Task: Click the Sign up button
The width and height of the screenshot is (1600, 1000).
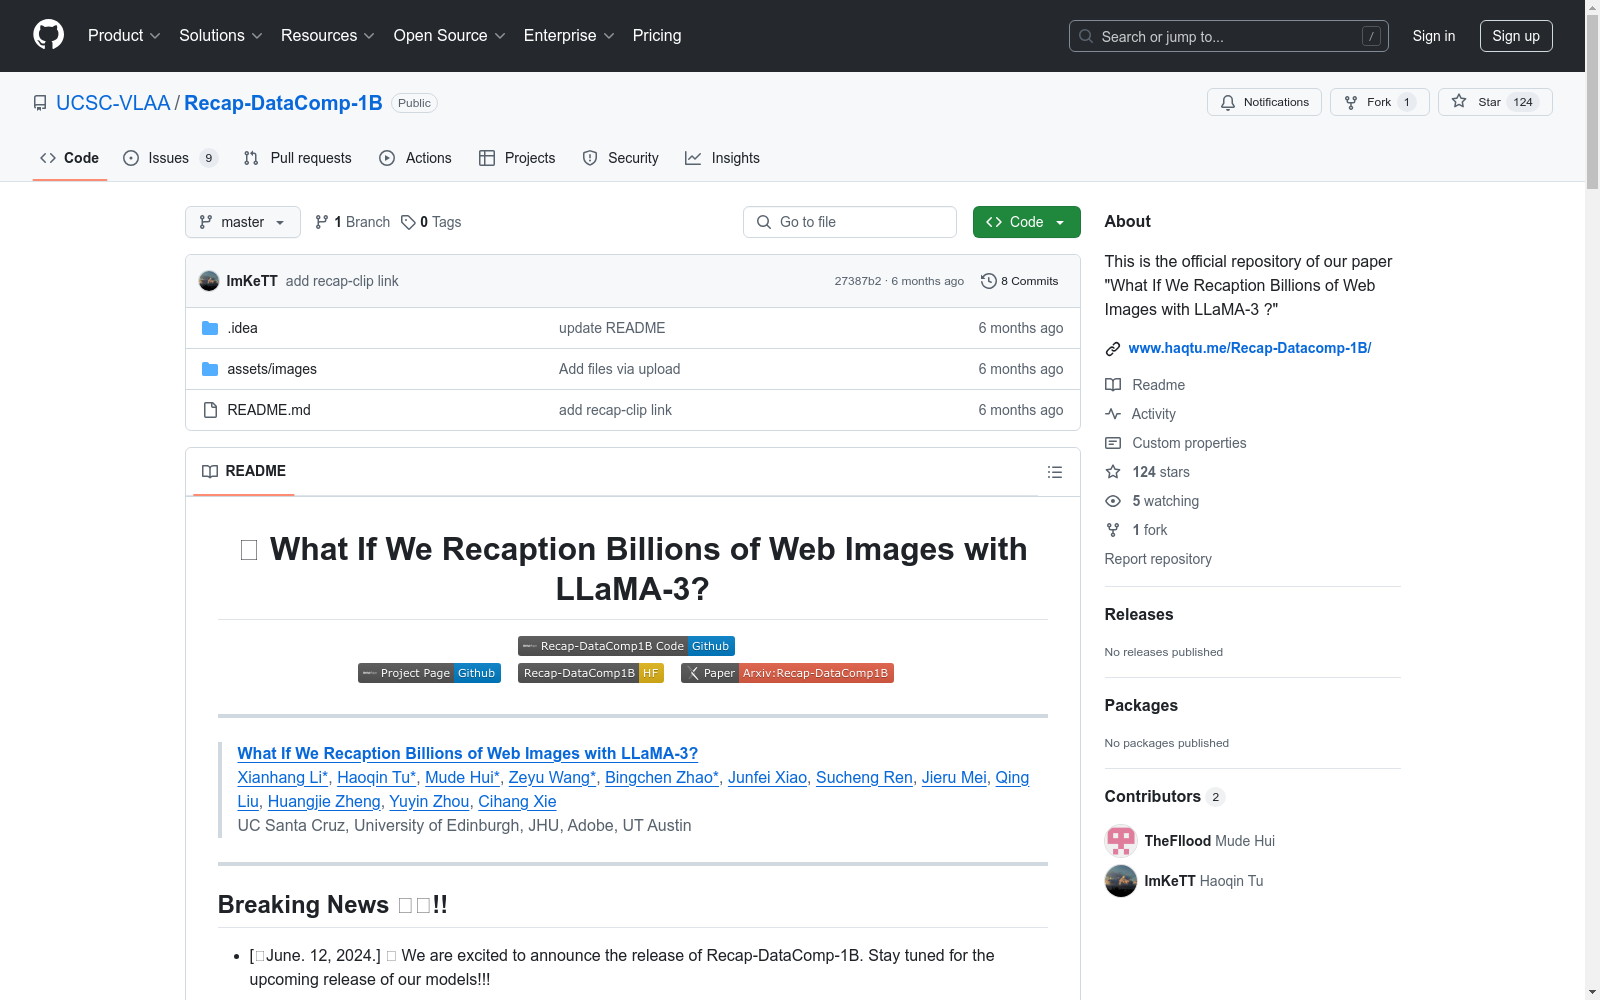Action: point(1516,36)
